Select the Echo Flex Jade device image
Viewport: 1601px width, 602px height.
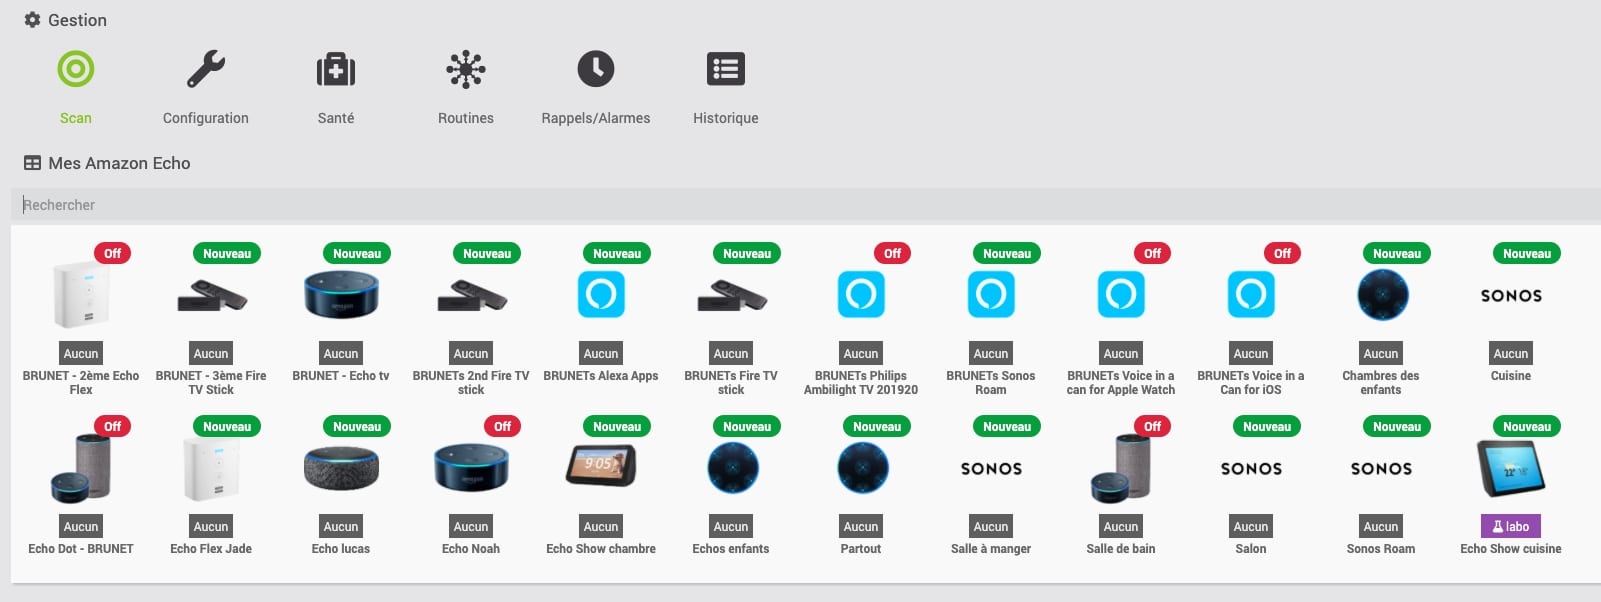click(211, 468)
